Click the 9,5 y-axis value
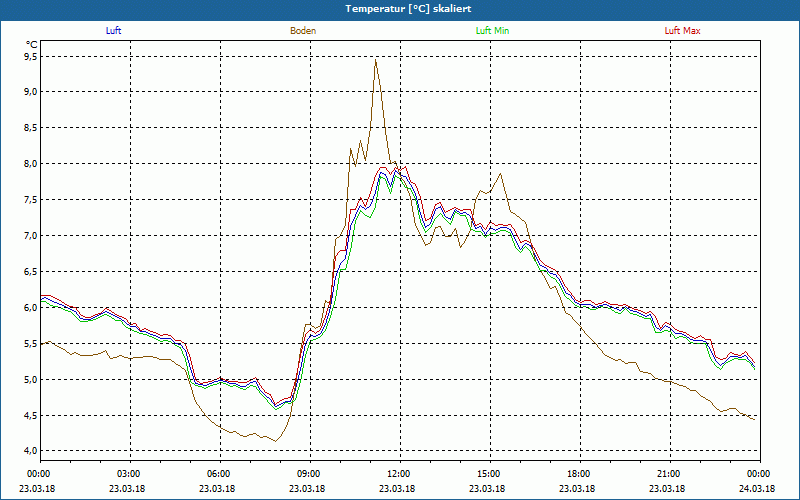Image resolution: width=800 pixels, height=500 pixels. pos(30,57)
